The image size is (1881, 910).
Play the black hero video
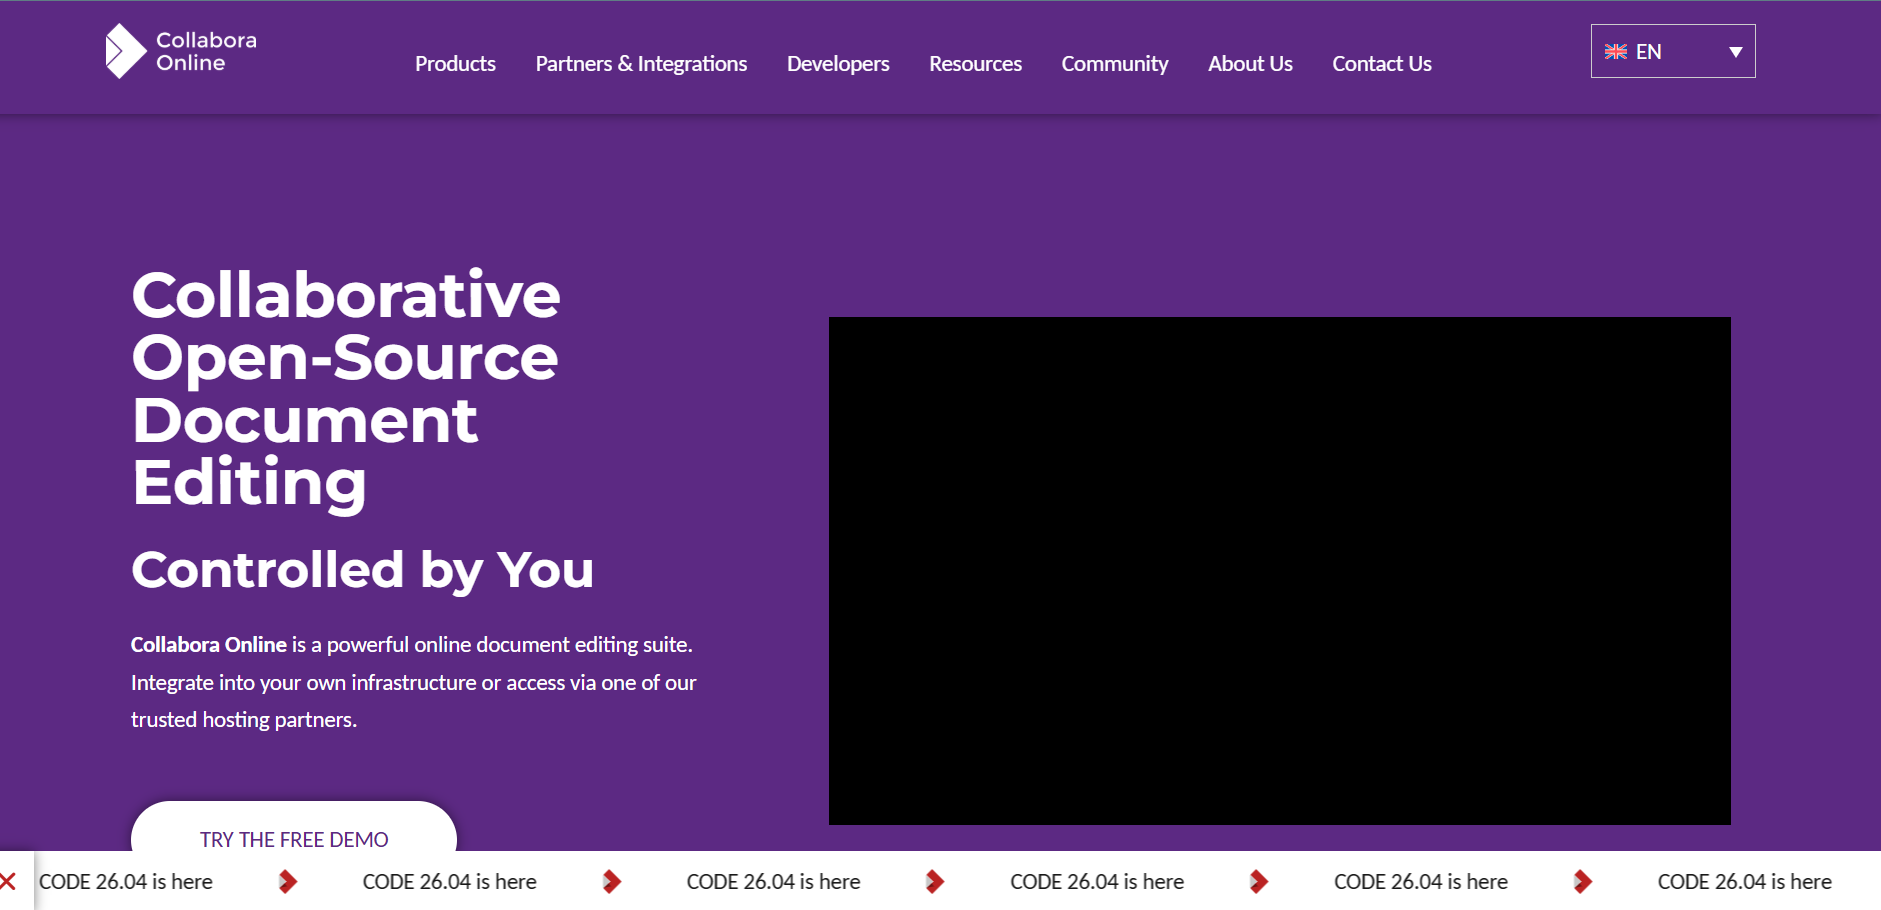[1280, 571]
